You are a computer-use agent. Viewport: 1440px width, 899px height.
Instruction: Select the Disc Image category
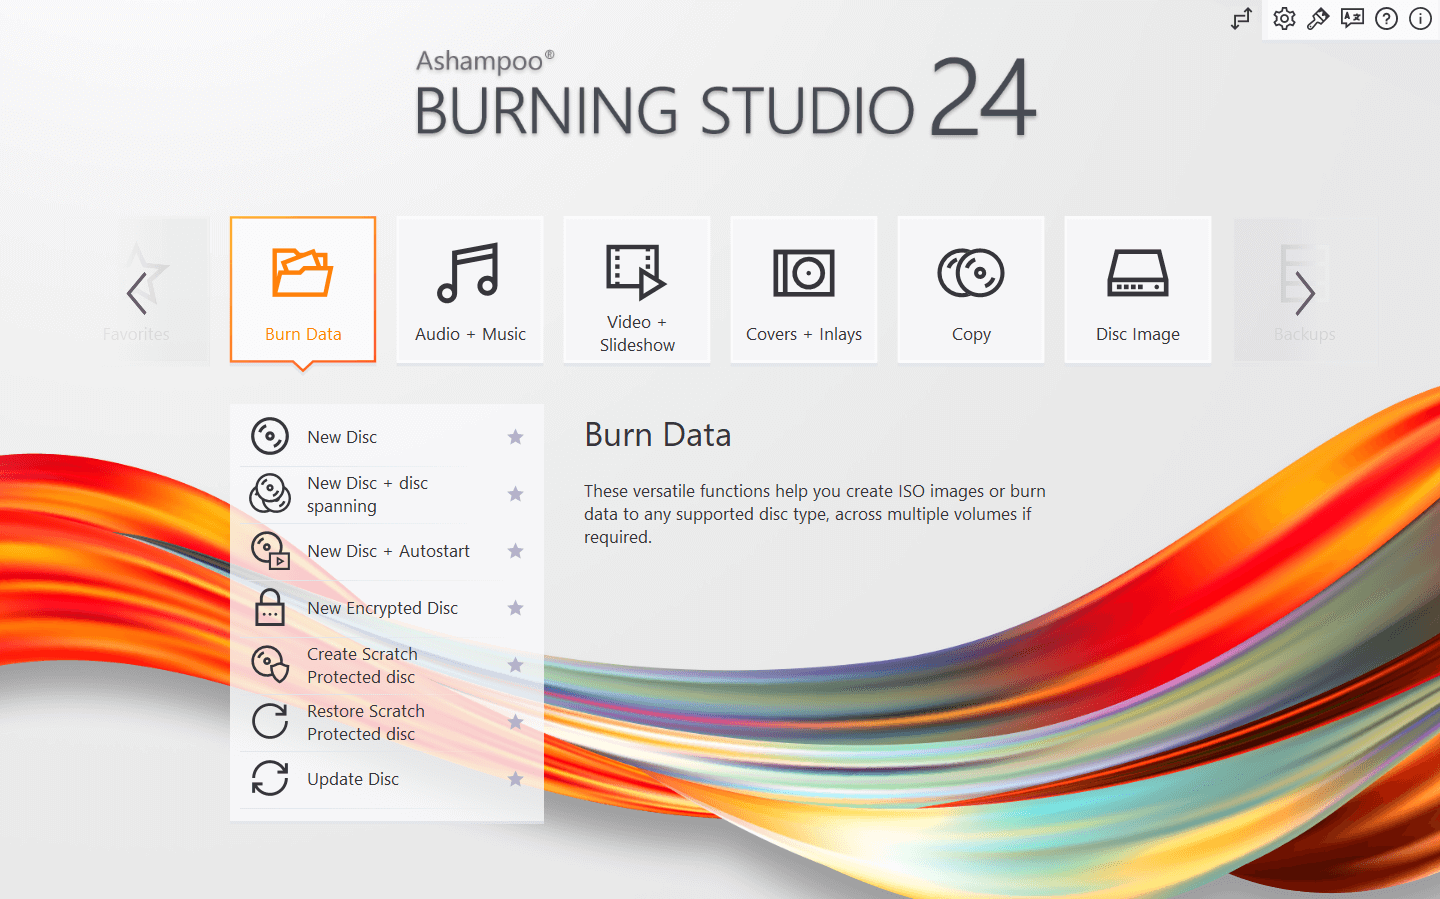pyautogui.click(x=1138, y=290)
